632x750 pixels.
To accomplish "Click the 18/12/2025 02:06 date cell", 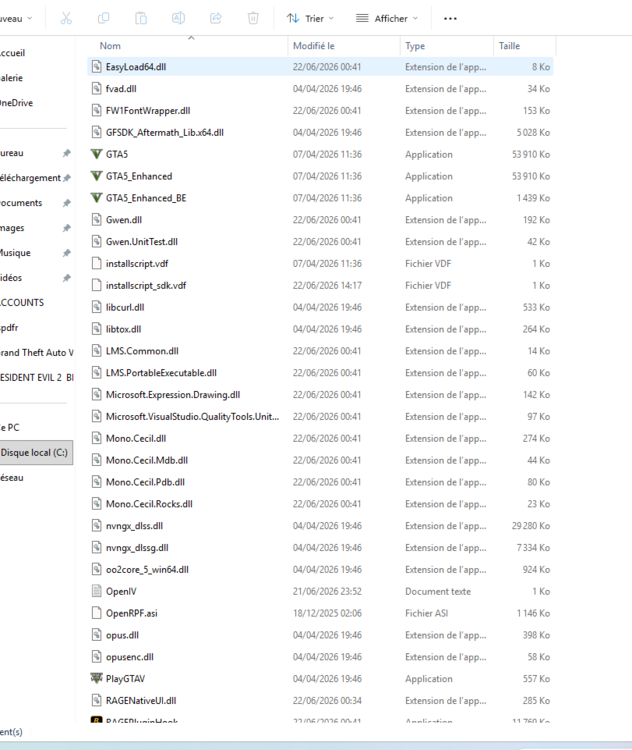I will pyautogui.click(x=327, y=613).
